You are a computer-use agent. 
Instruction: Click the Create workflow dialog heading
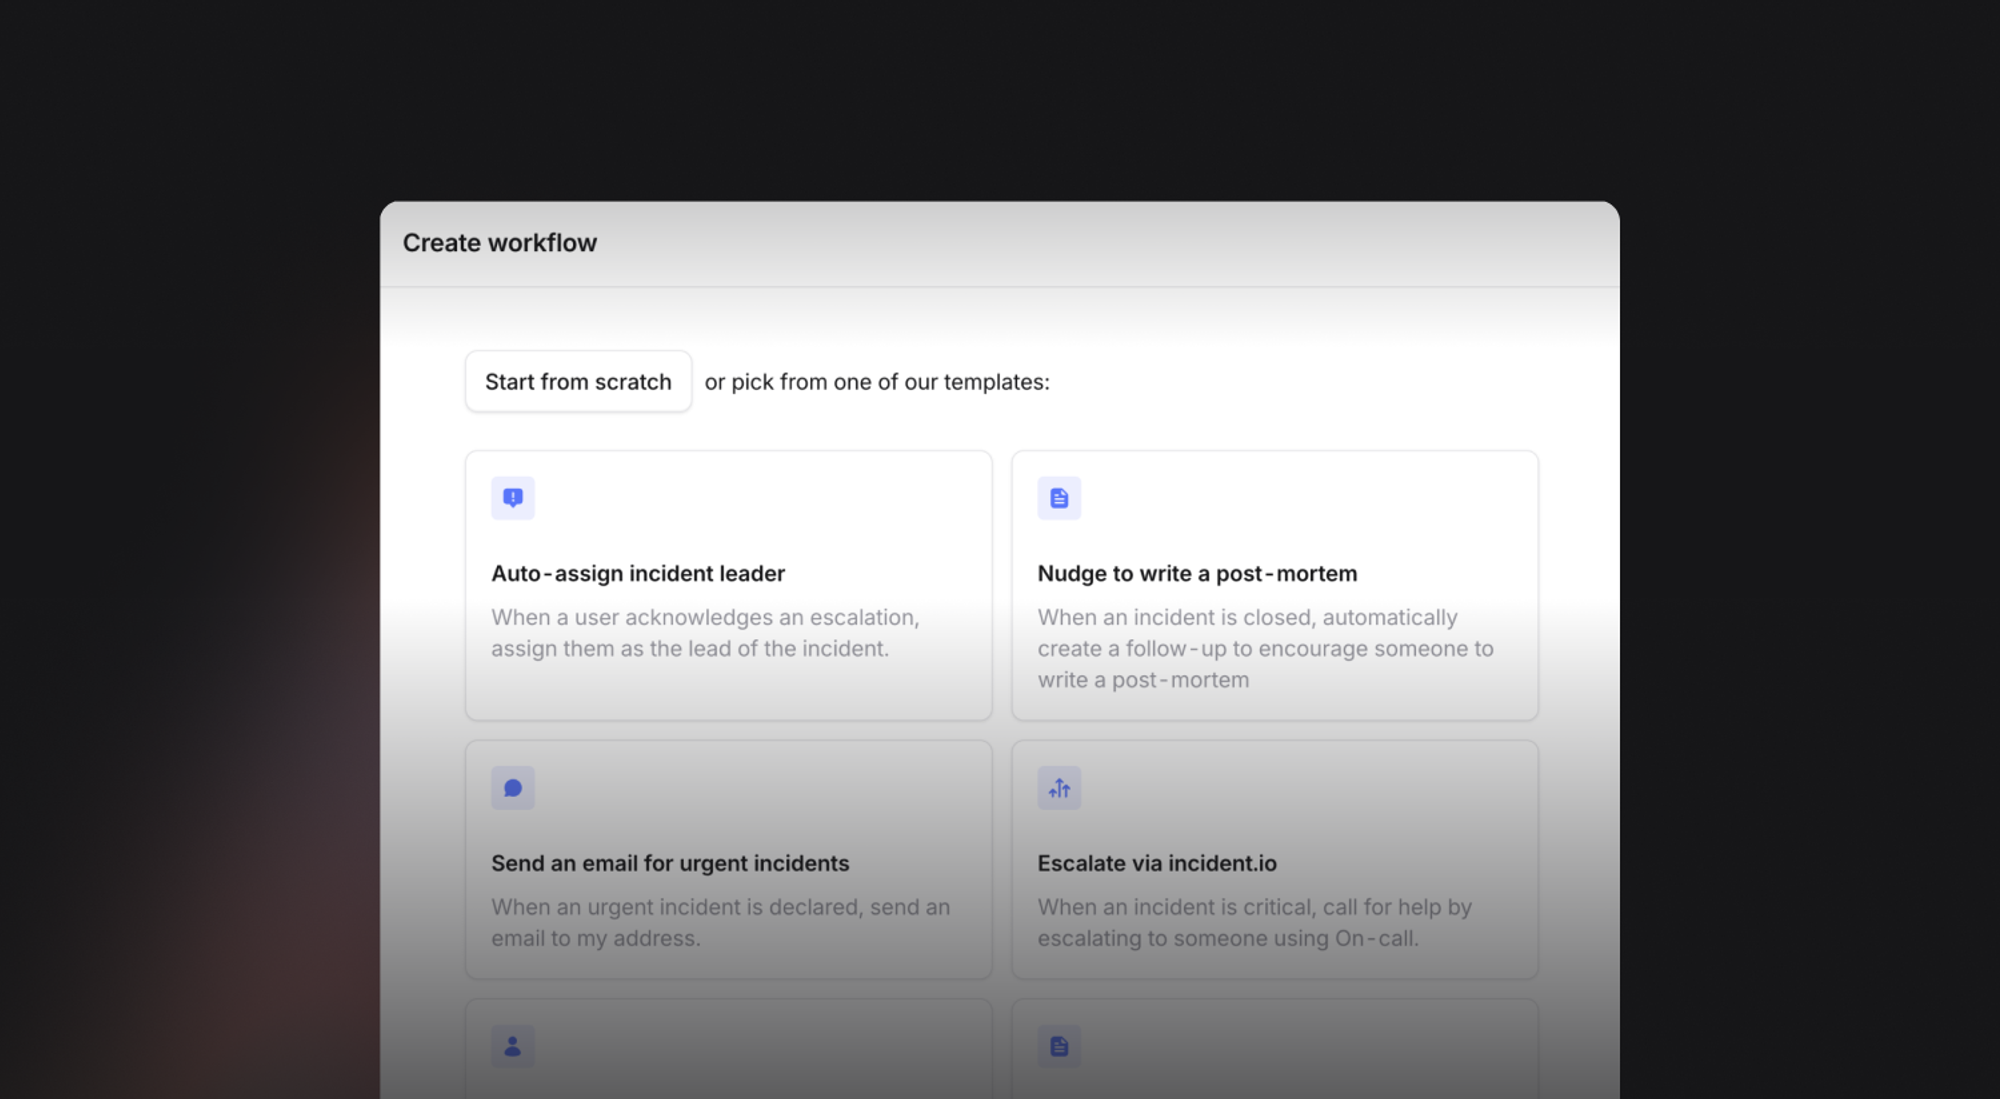point(500,243)
